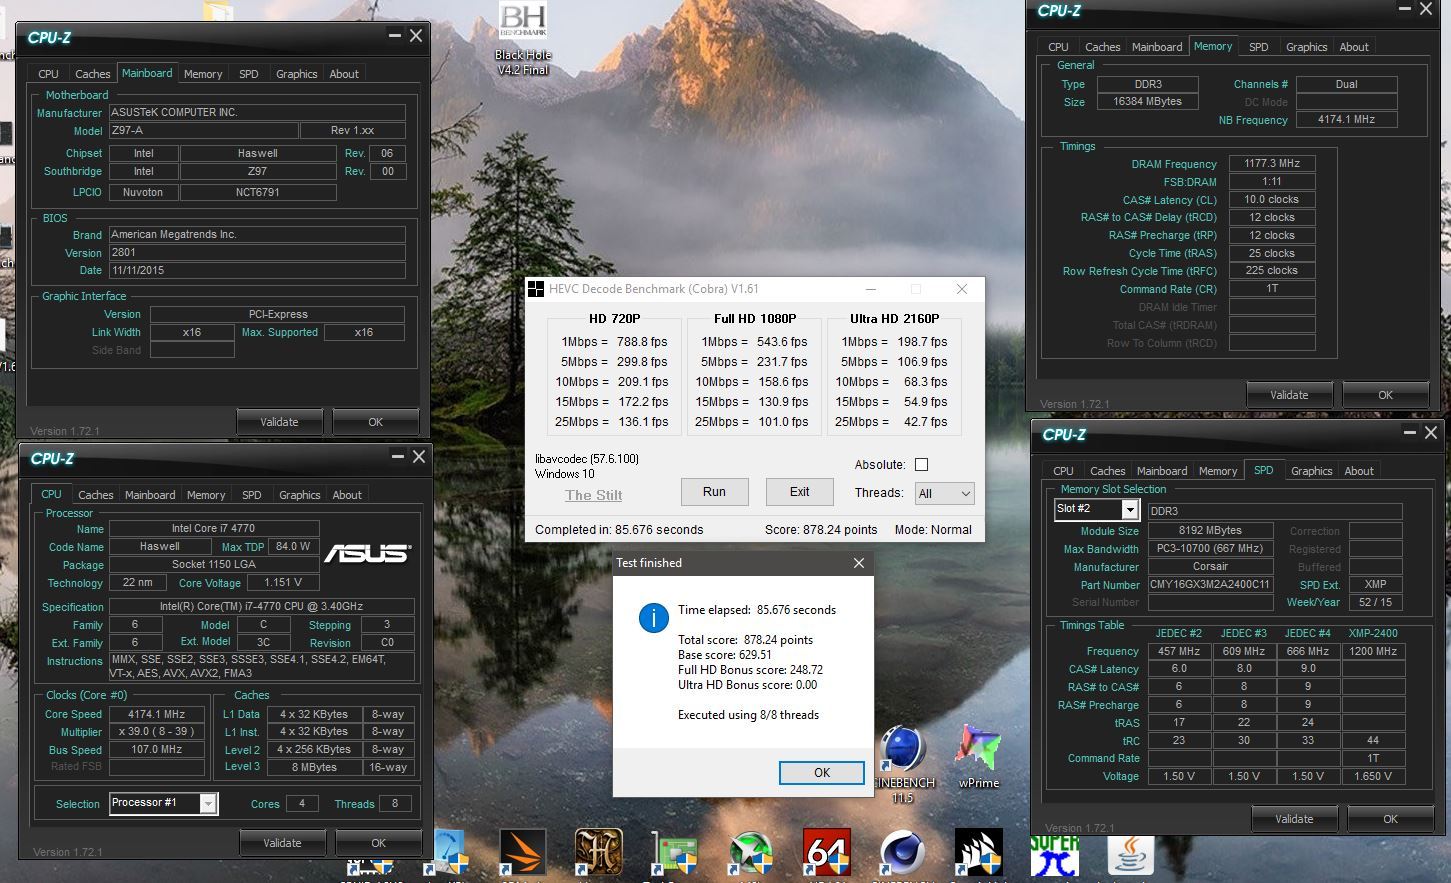Open the wPrime desktop shortcut

978,757
